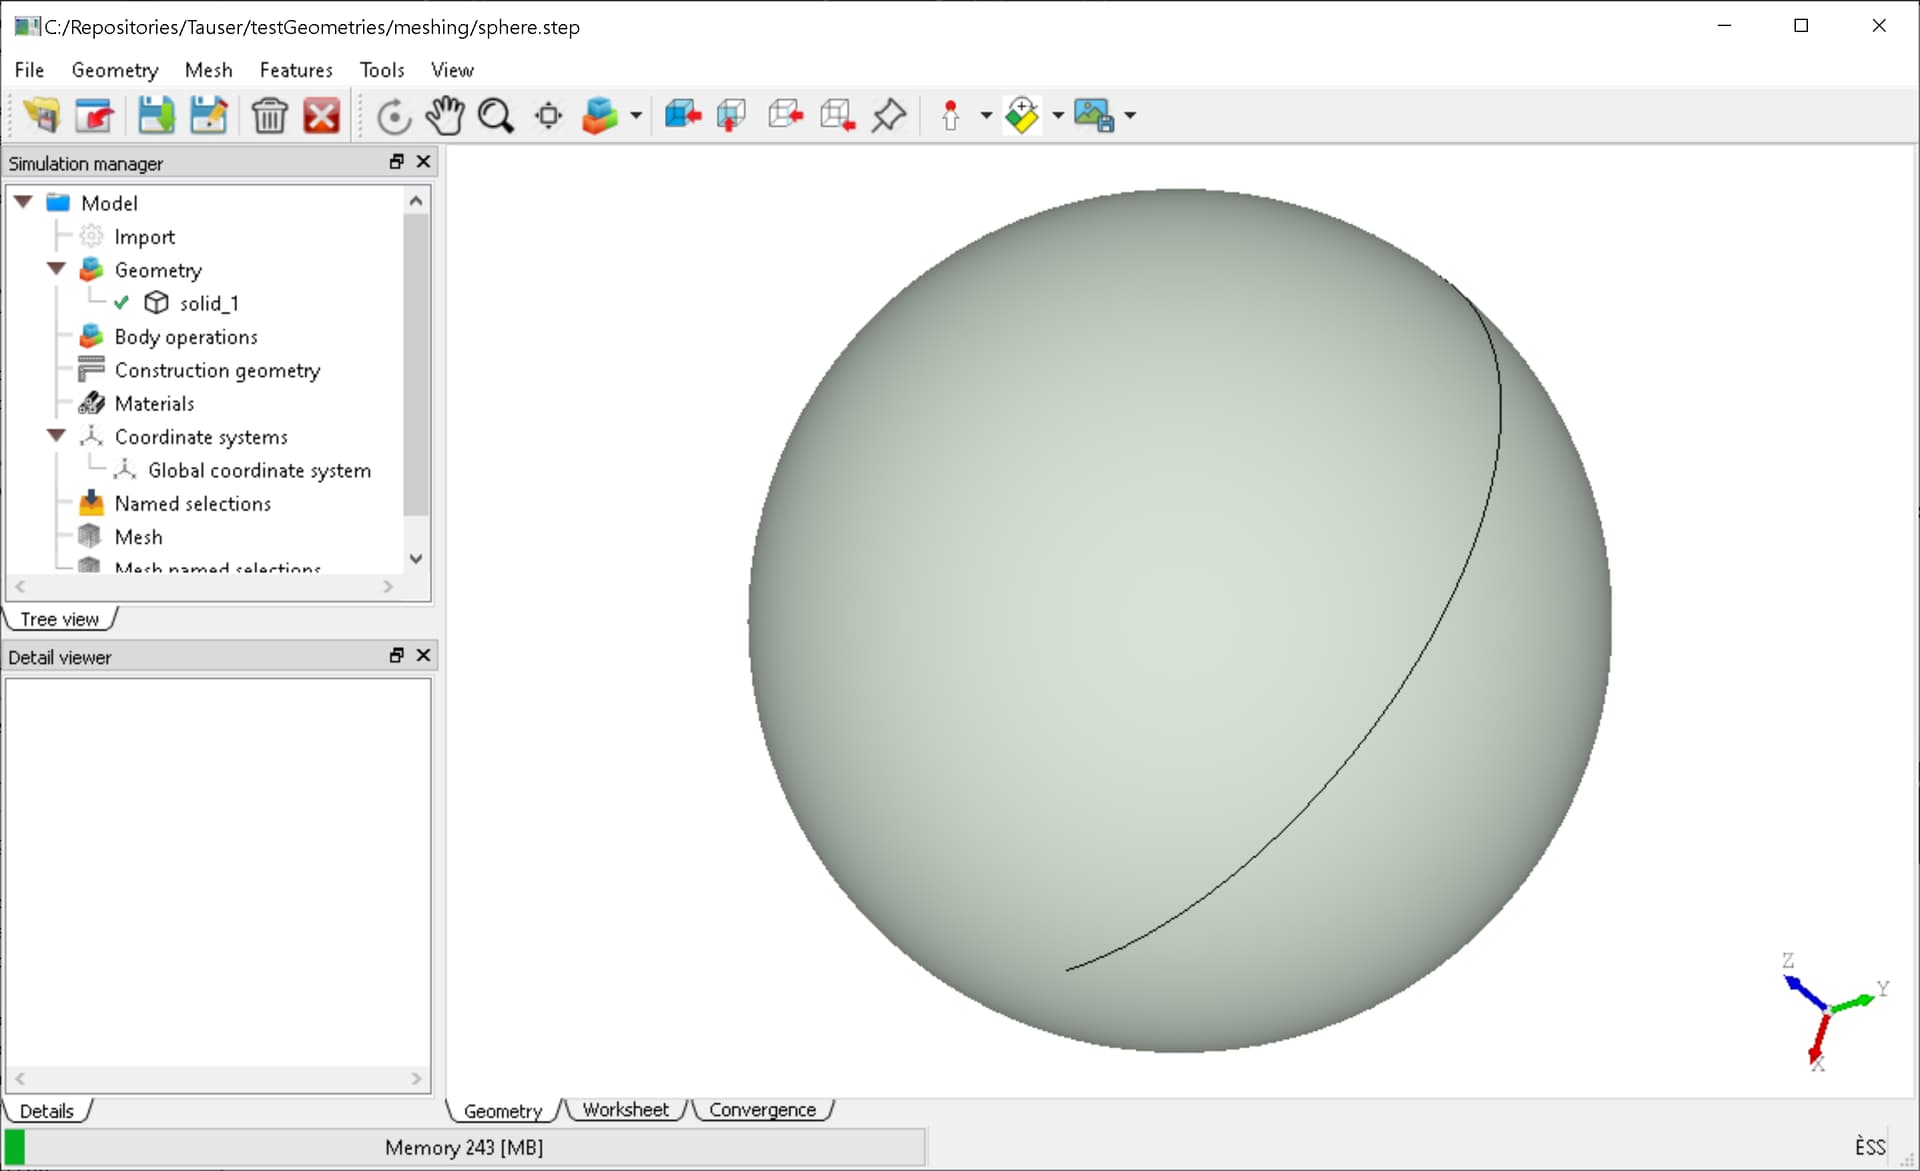
Task: Open the File menu
Action: tap(29, 70)
